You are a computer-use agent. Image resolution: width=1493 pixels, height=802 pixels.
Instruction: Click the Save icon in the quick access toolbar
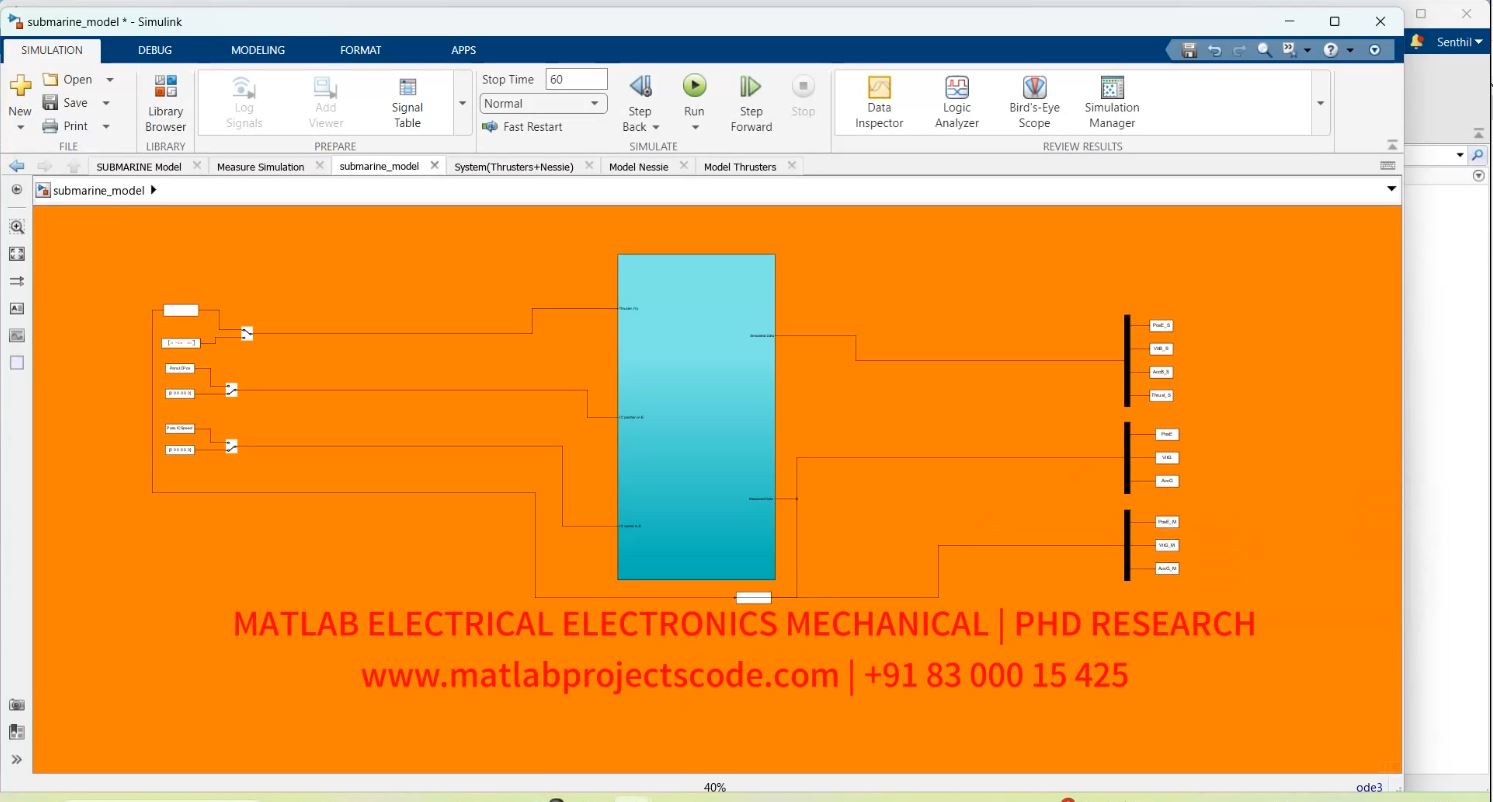pyautogui.click(x=1189, y=49)
